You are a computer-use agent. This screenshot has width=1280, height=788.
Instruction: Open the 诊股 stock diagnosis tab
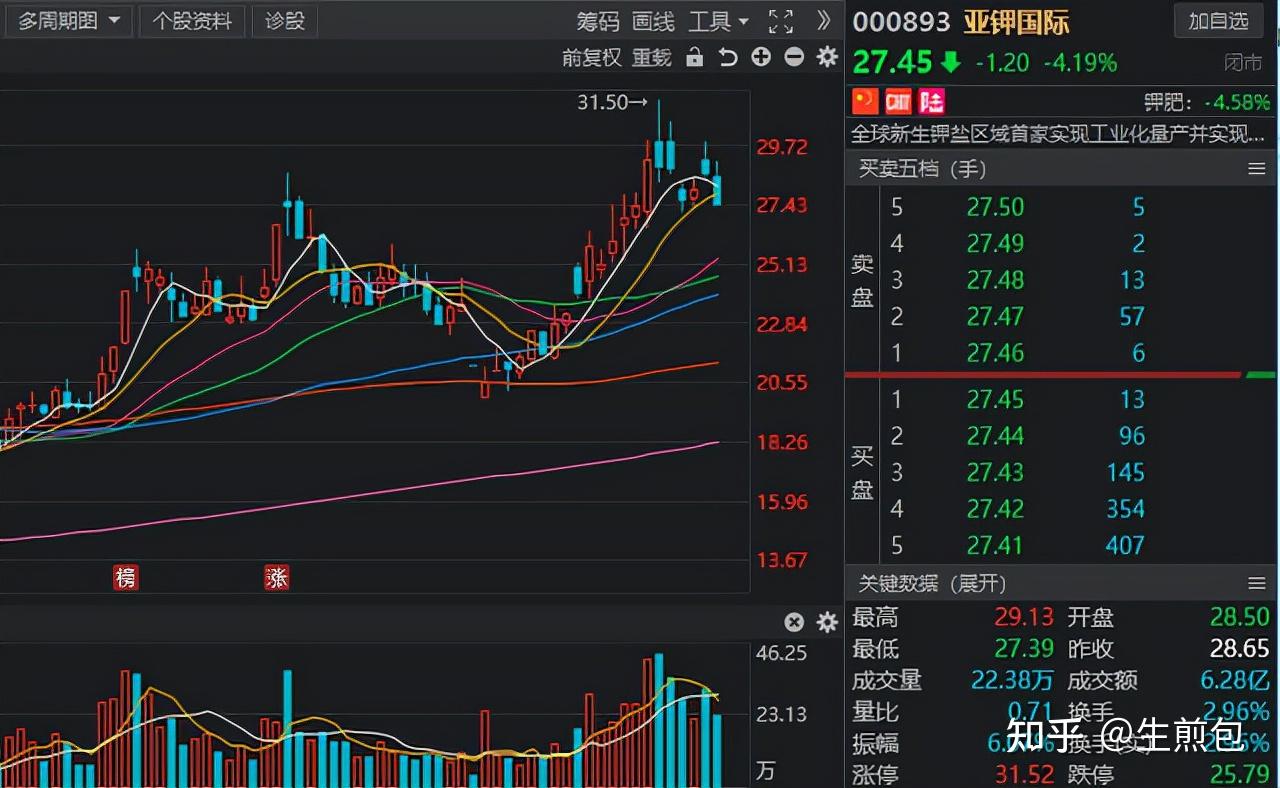(285, 21)
